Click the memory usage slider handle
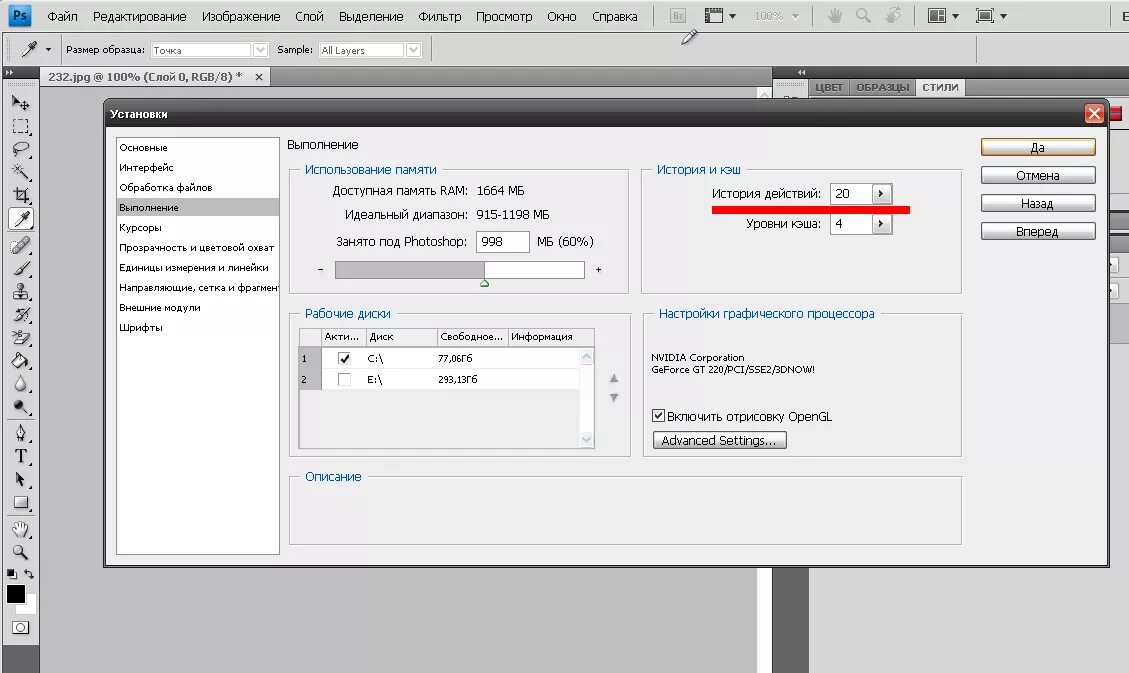The image size is (1129, 673). pos(485,283)
